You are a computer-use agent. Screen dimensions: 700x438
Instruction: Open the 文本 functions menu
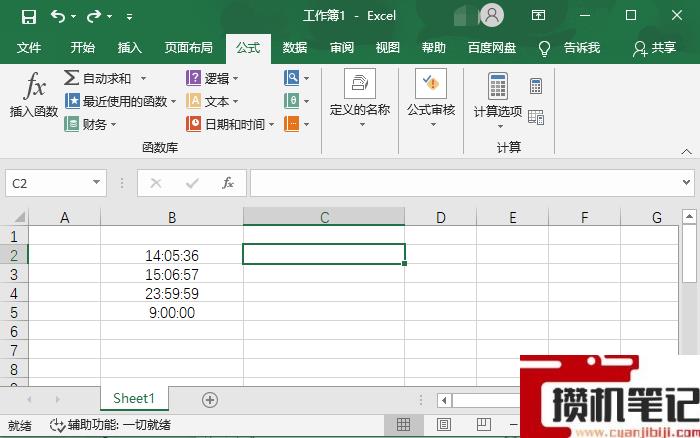pyautogui.click(x=212, y=101)
